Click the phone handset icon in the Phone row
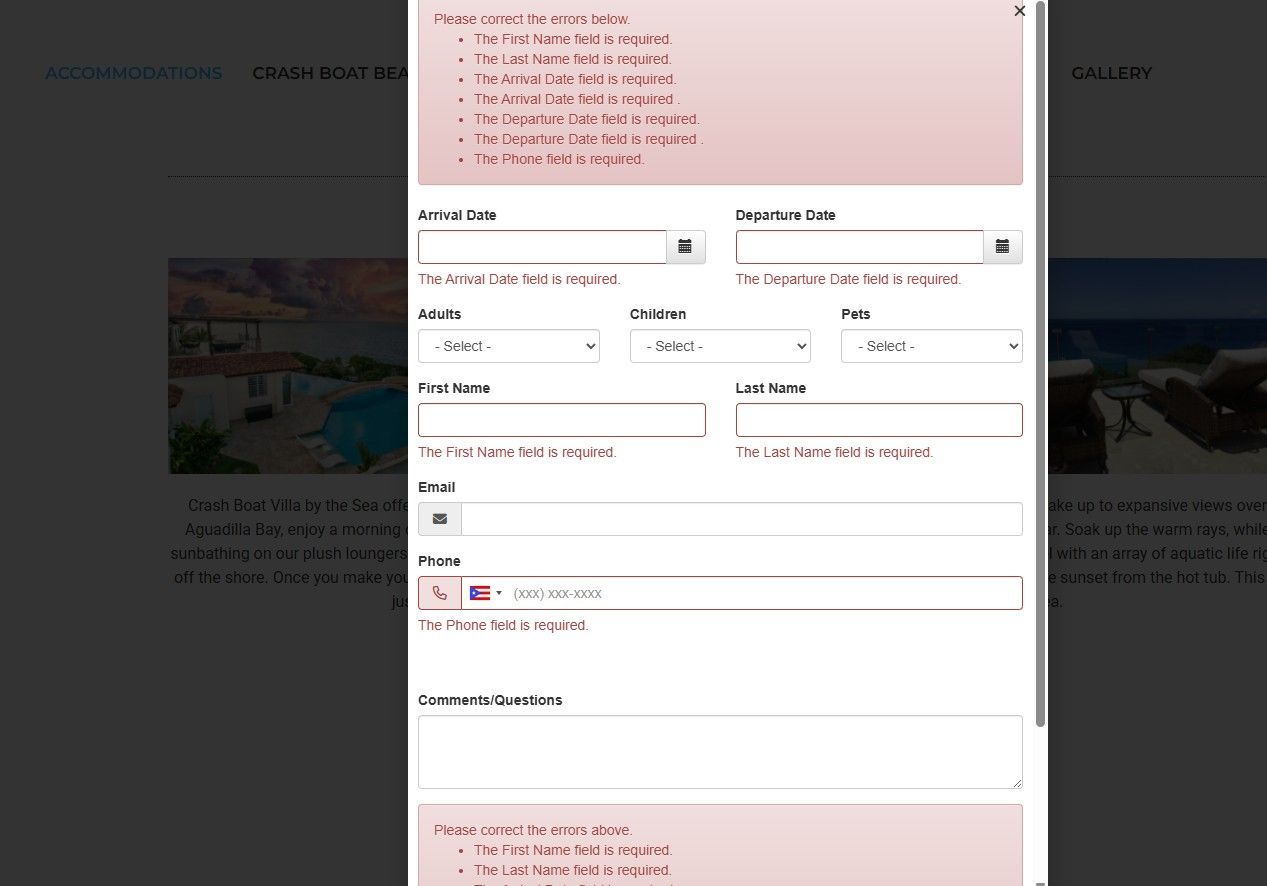Screen dimensions: 1267x886 point(439,592)
